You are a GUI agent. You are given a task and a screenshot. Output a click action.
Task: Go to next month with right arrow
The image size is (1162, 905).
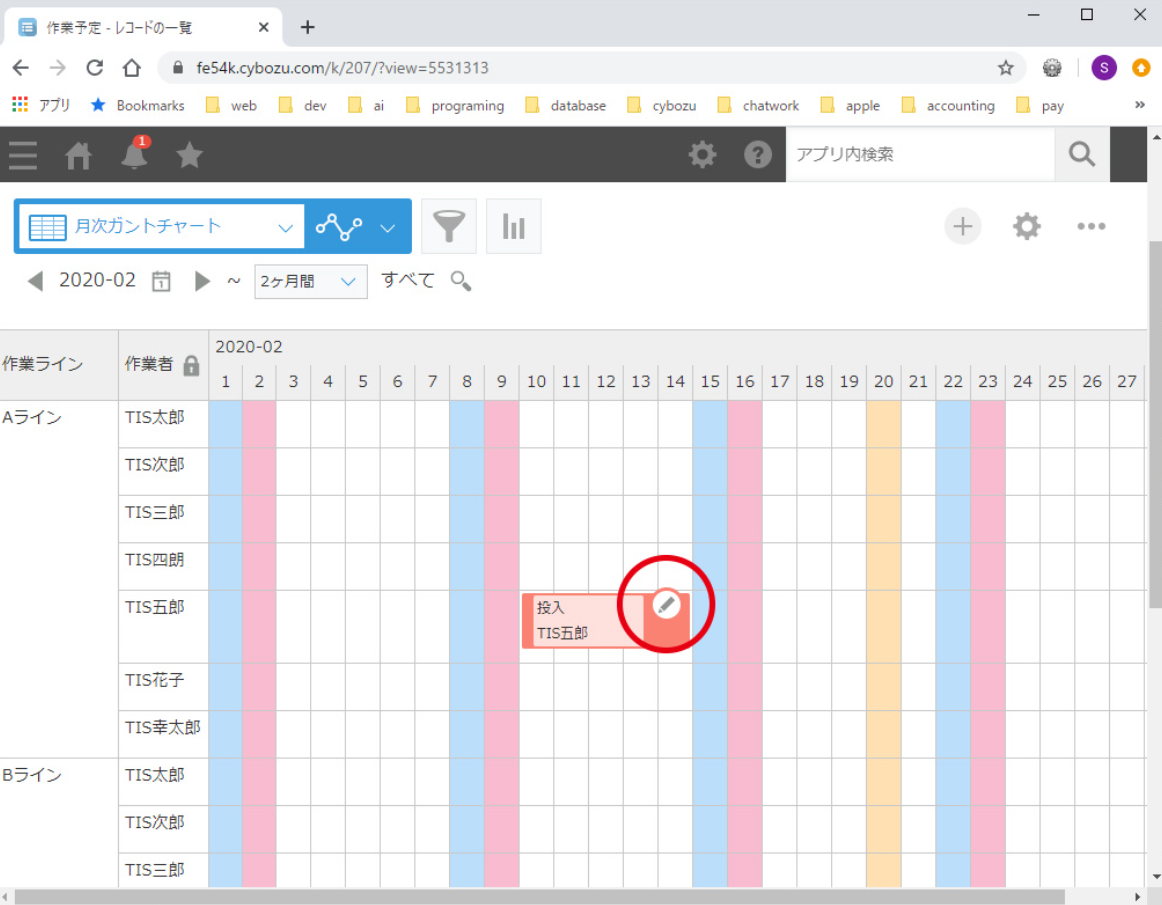[x=202, y=281]
